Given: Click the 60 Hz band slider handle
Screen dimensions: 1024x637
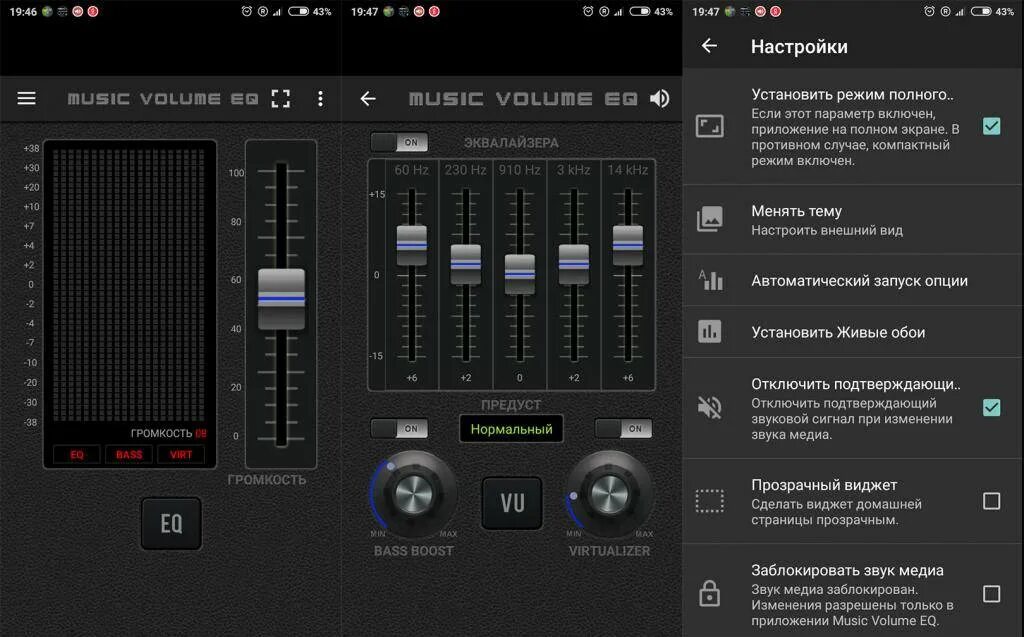Looking at the screenshot, I should tap(412, 245).
